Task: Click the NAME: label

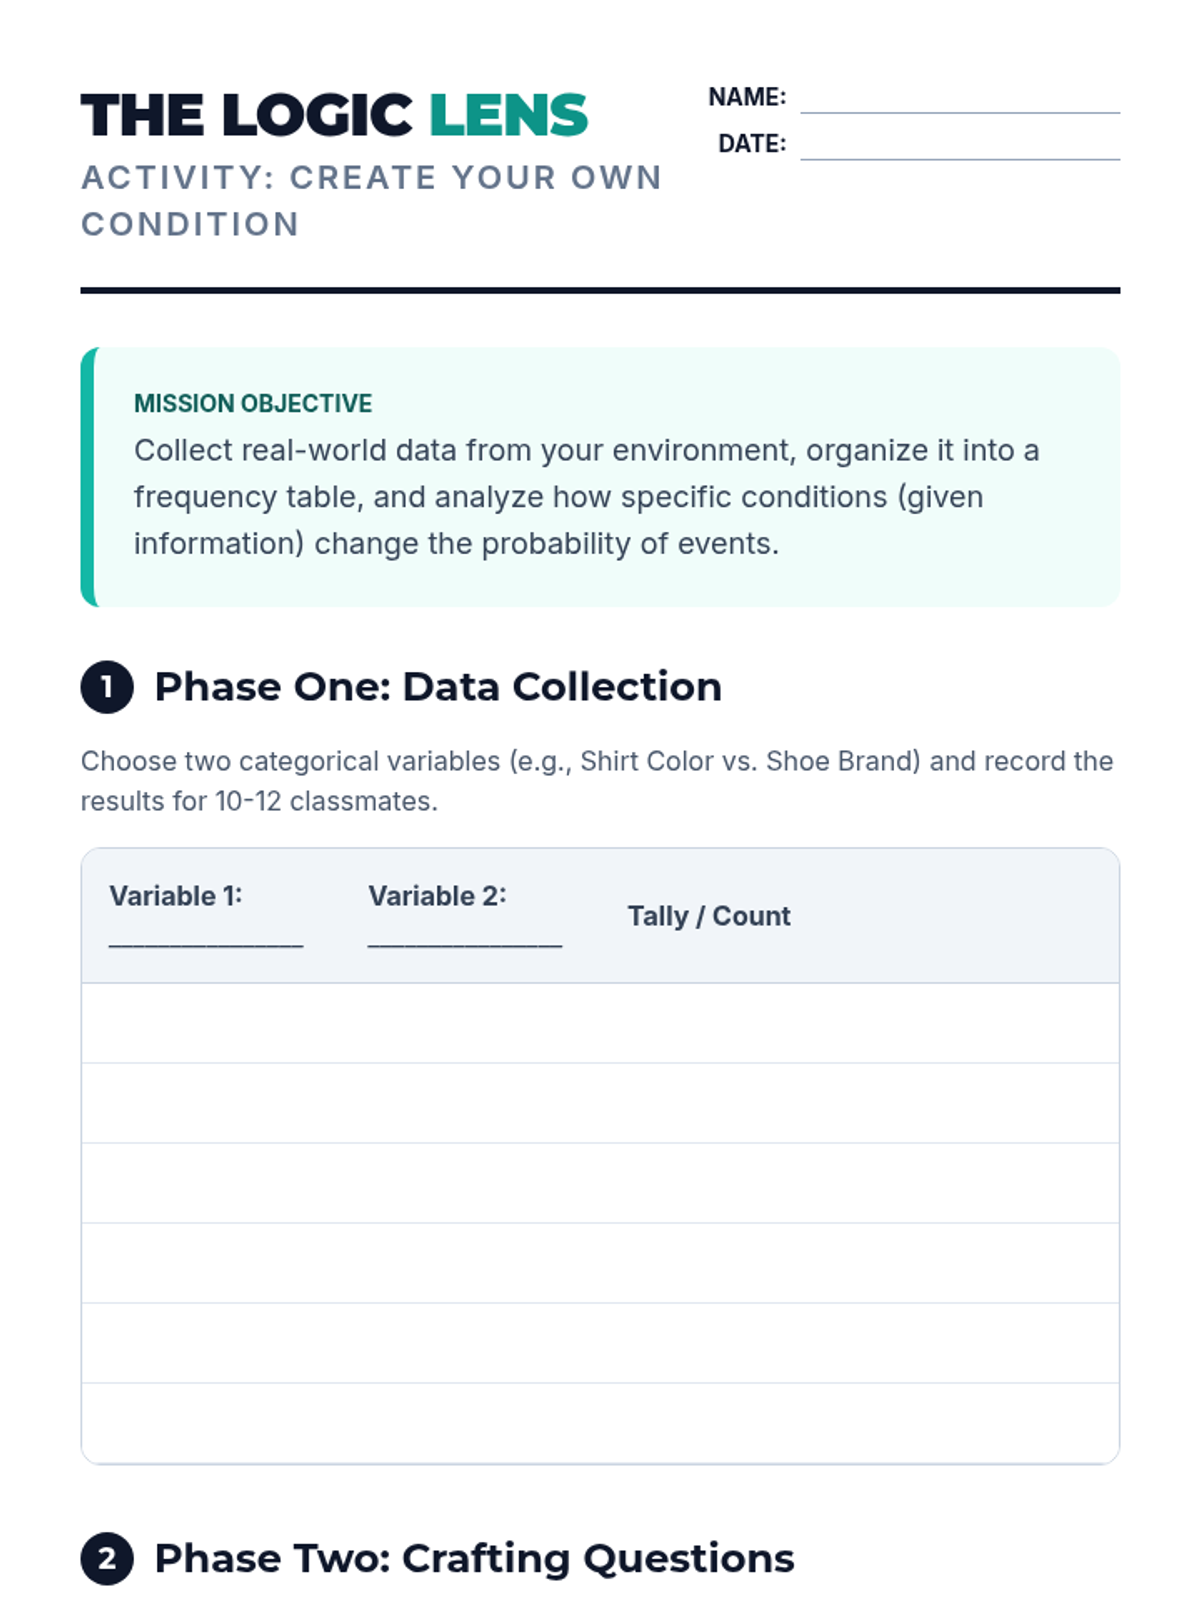Action: (x=747, y=97)
